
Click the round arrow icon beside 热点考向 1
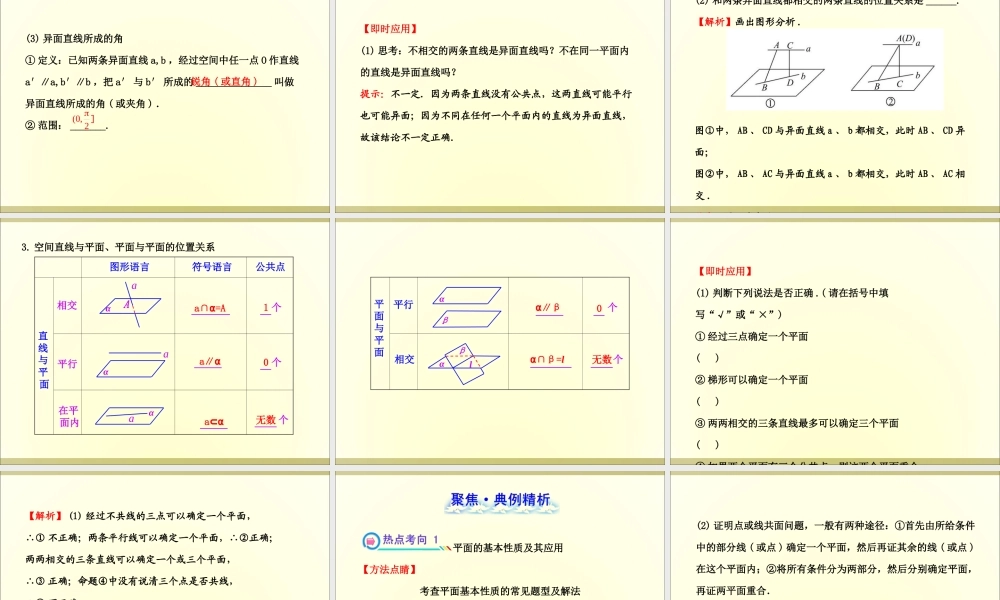371,541
